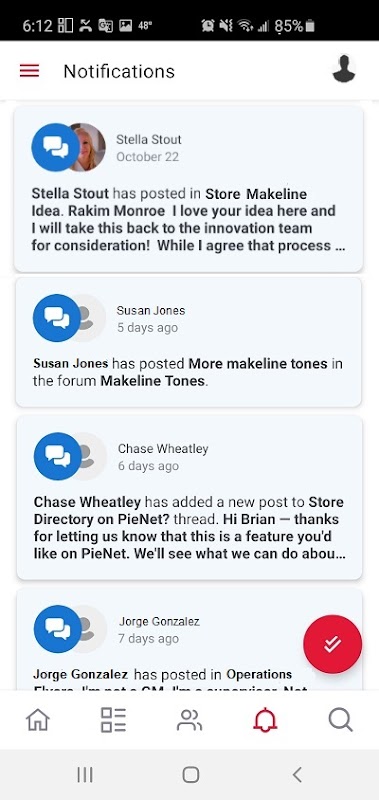379x800 pixels.
Task: Mark all as read with red checkmark button
Action: pos(333,644)
